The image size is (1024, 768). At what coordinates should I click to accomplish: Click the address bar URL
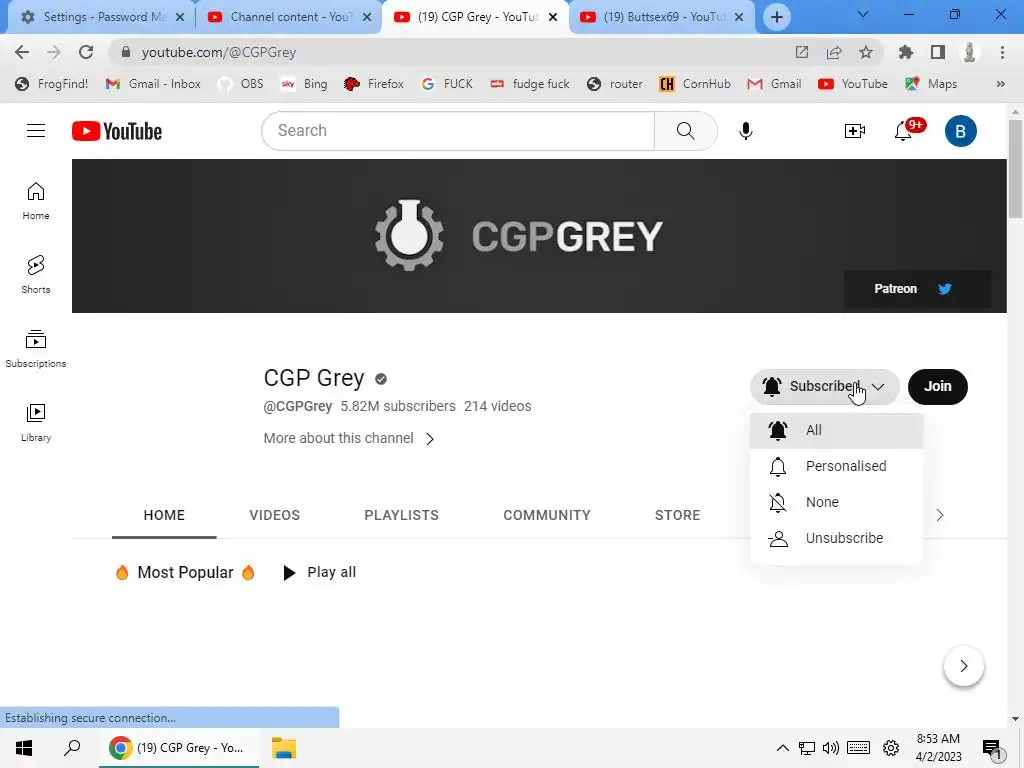[x=219, y=52]
